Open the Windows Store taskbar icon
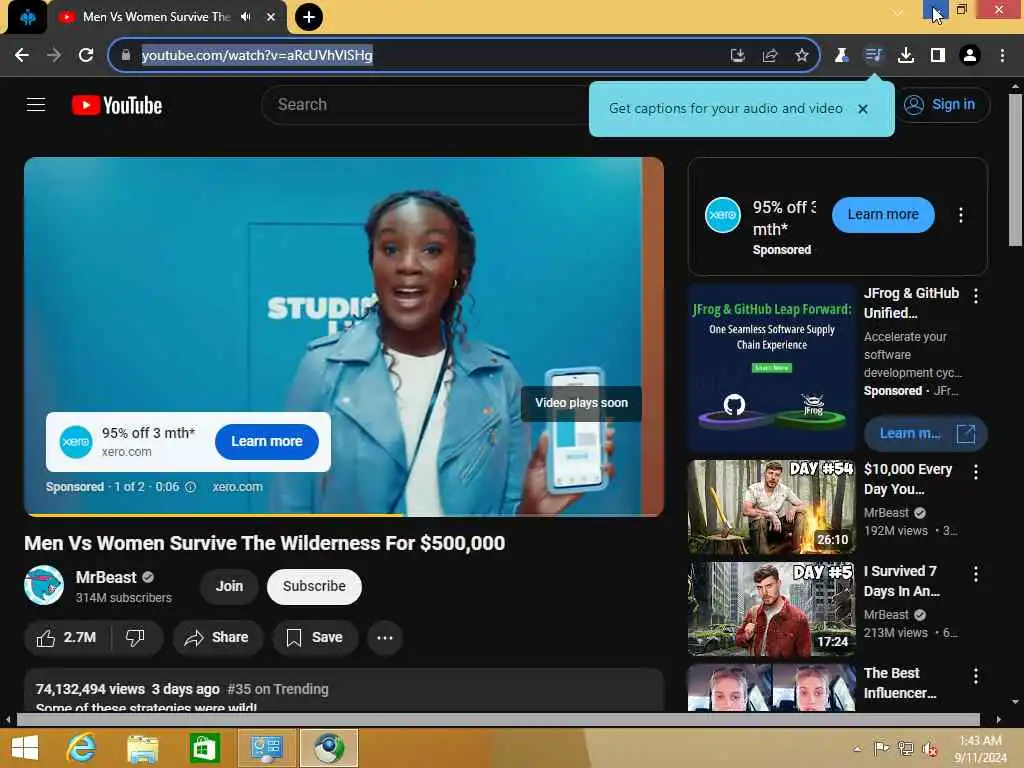 (204, 748)
